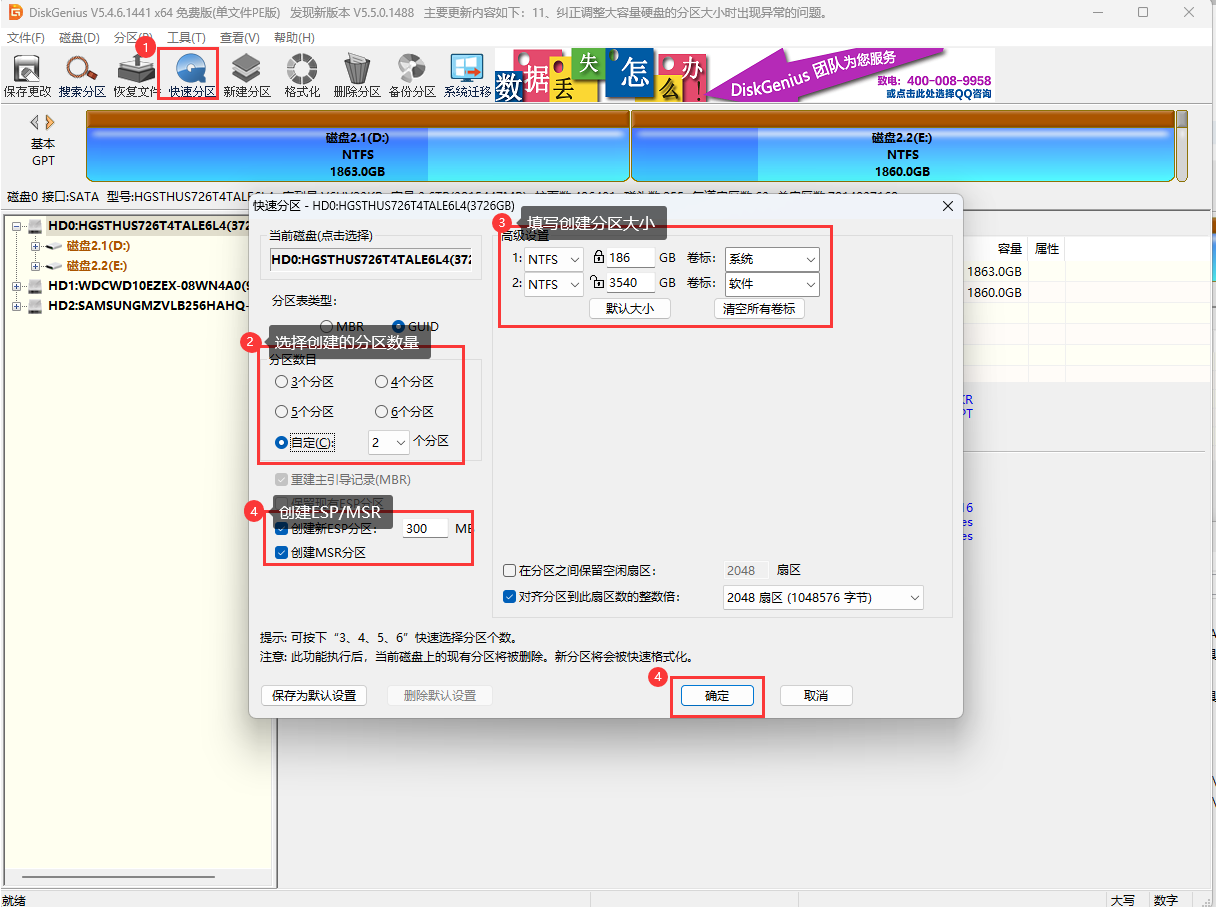Open the 磁盘(D) menu
The image size is (1216, 908).
tap(80, 38)
